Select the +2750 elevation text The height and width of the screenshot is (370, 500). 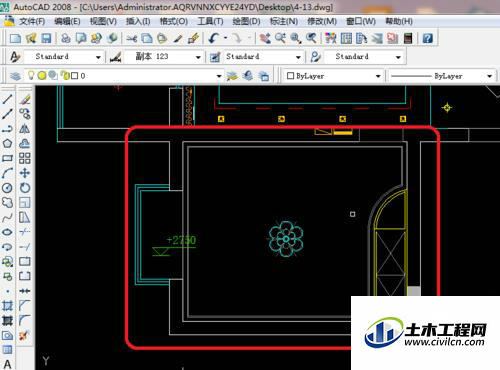[181, 240]
